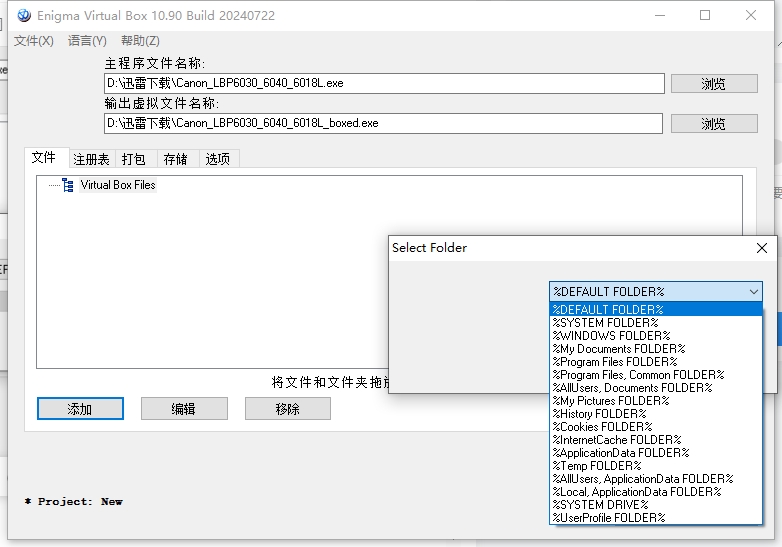
Task: Click the Virtual Box Files tree icon
Action: pos(68,185)
